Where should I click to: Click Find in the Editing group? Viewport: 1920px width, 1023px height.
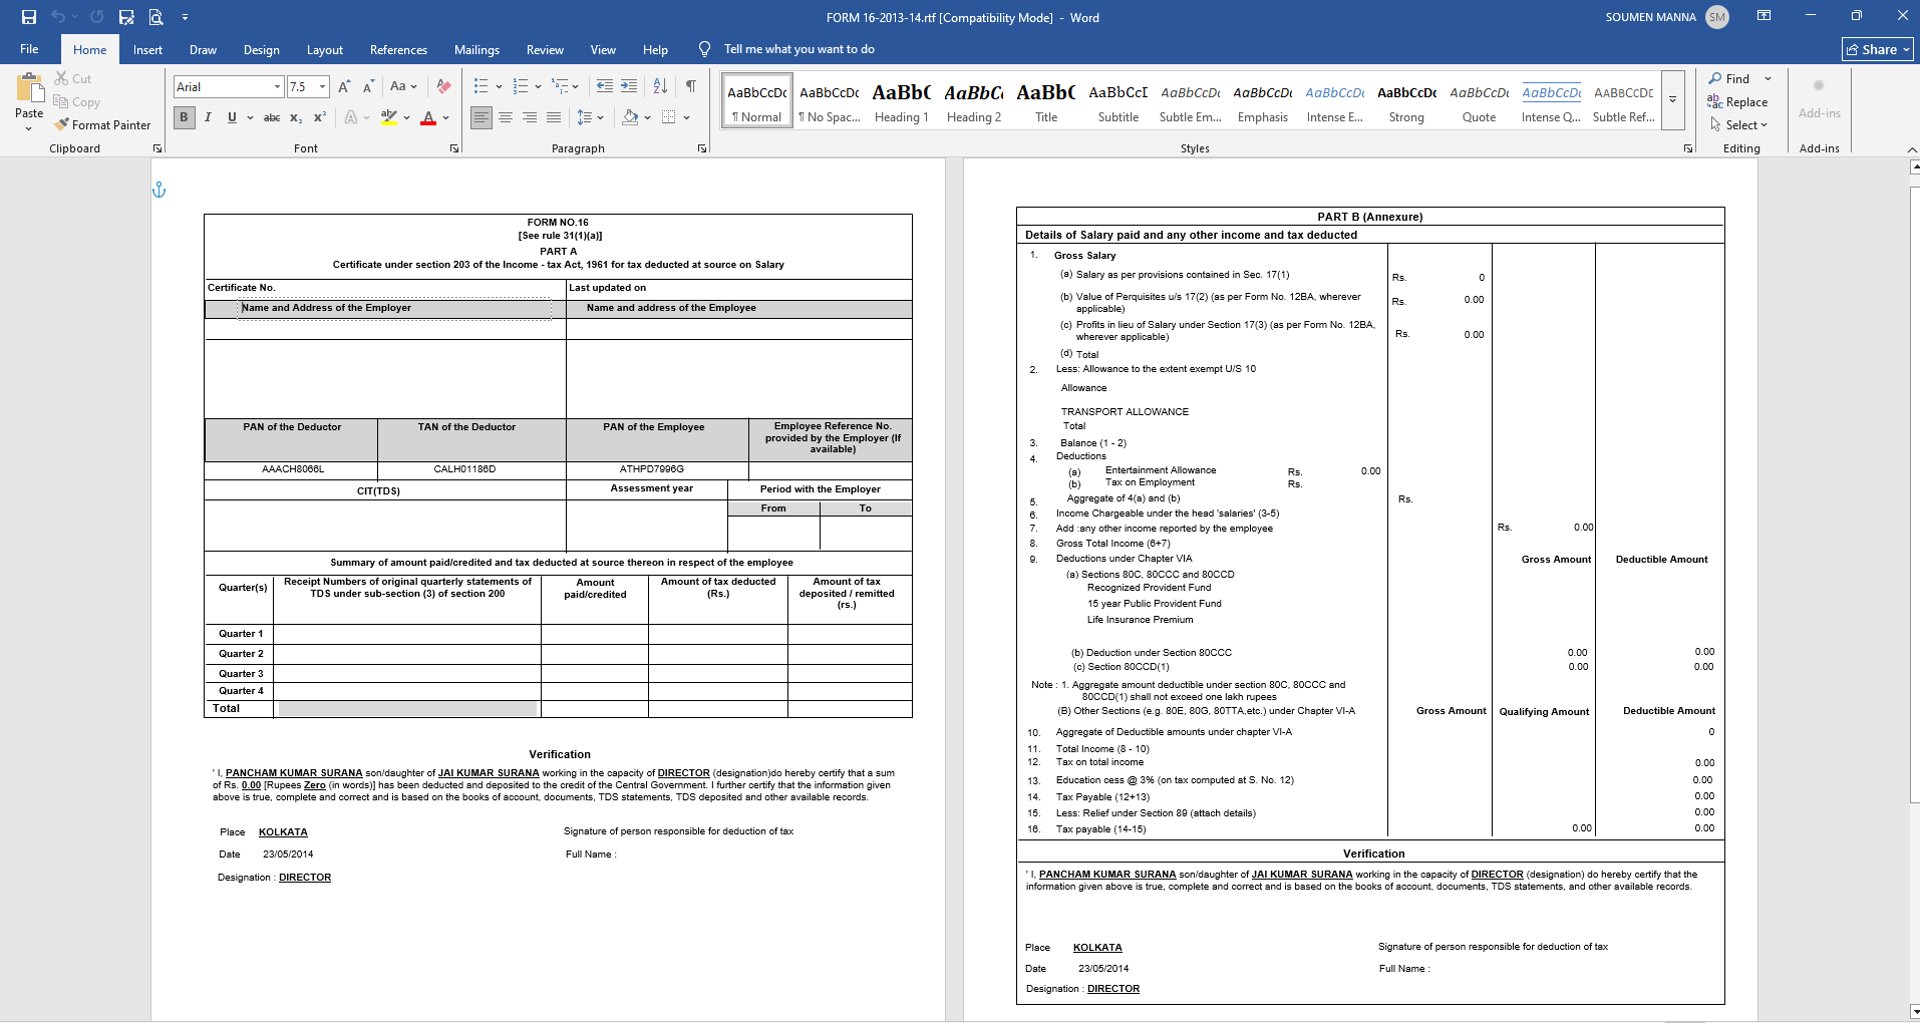1731,79
